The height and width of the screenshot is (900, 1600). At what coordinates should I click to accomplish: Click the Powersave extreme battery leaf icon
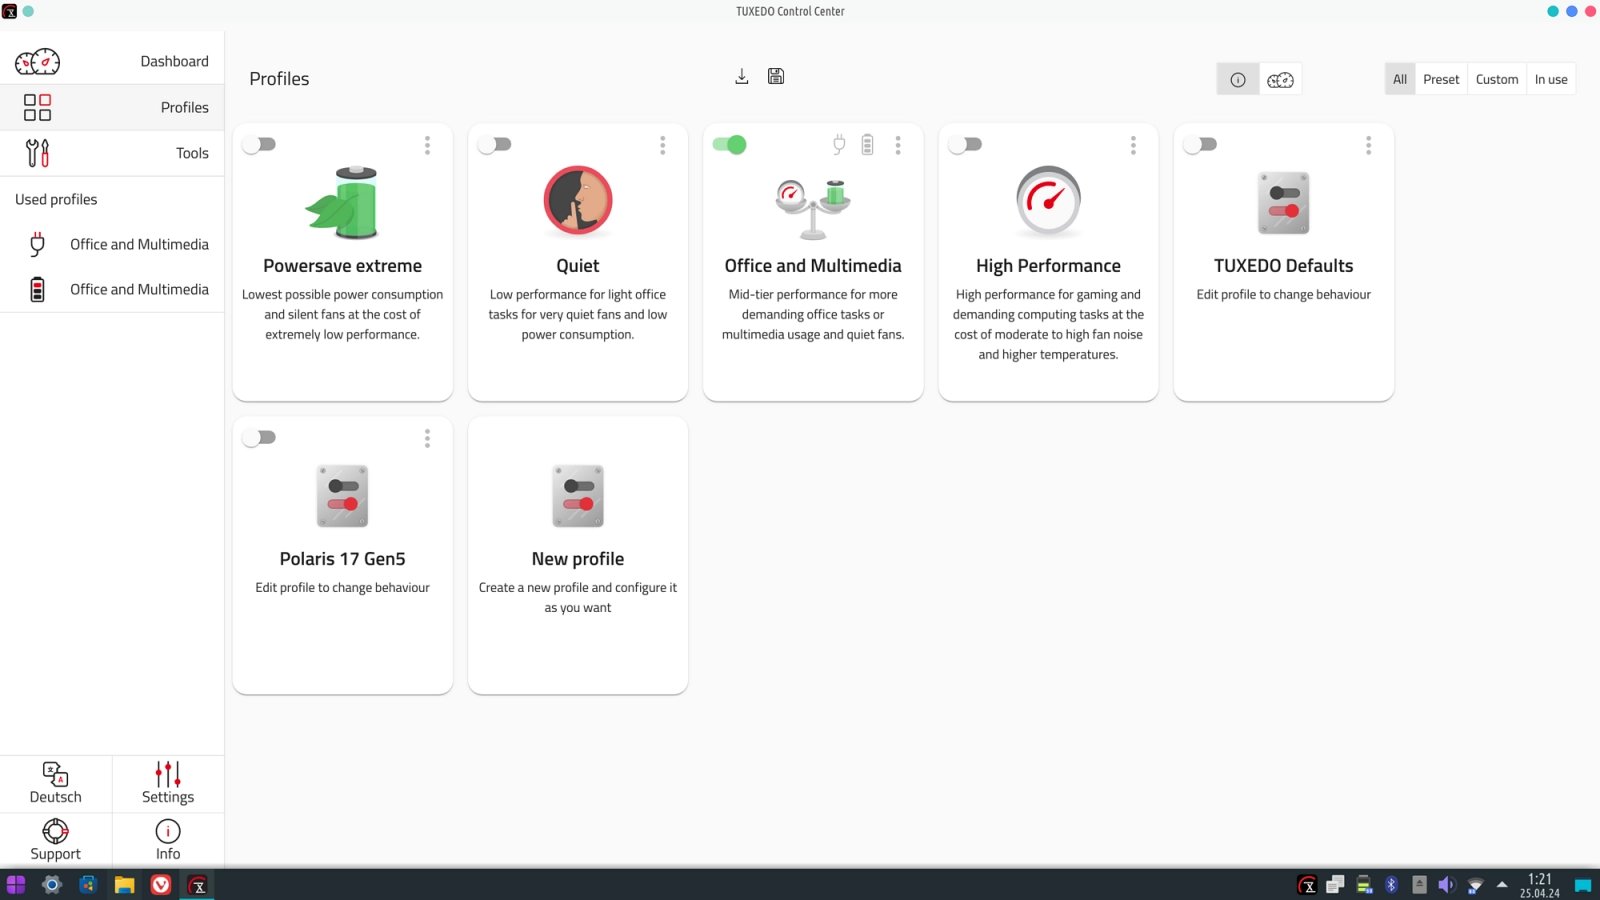343,203
